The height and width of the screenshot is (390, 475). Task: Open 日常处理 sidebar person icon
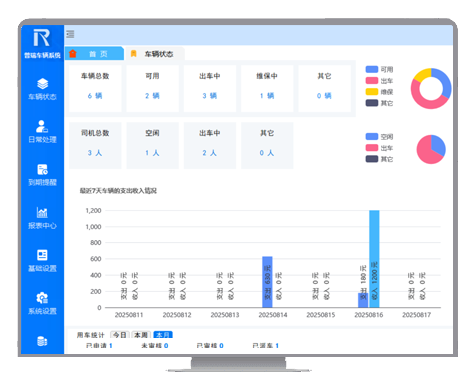click(42, 126)
